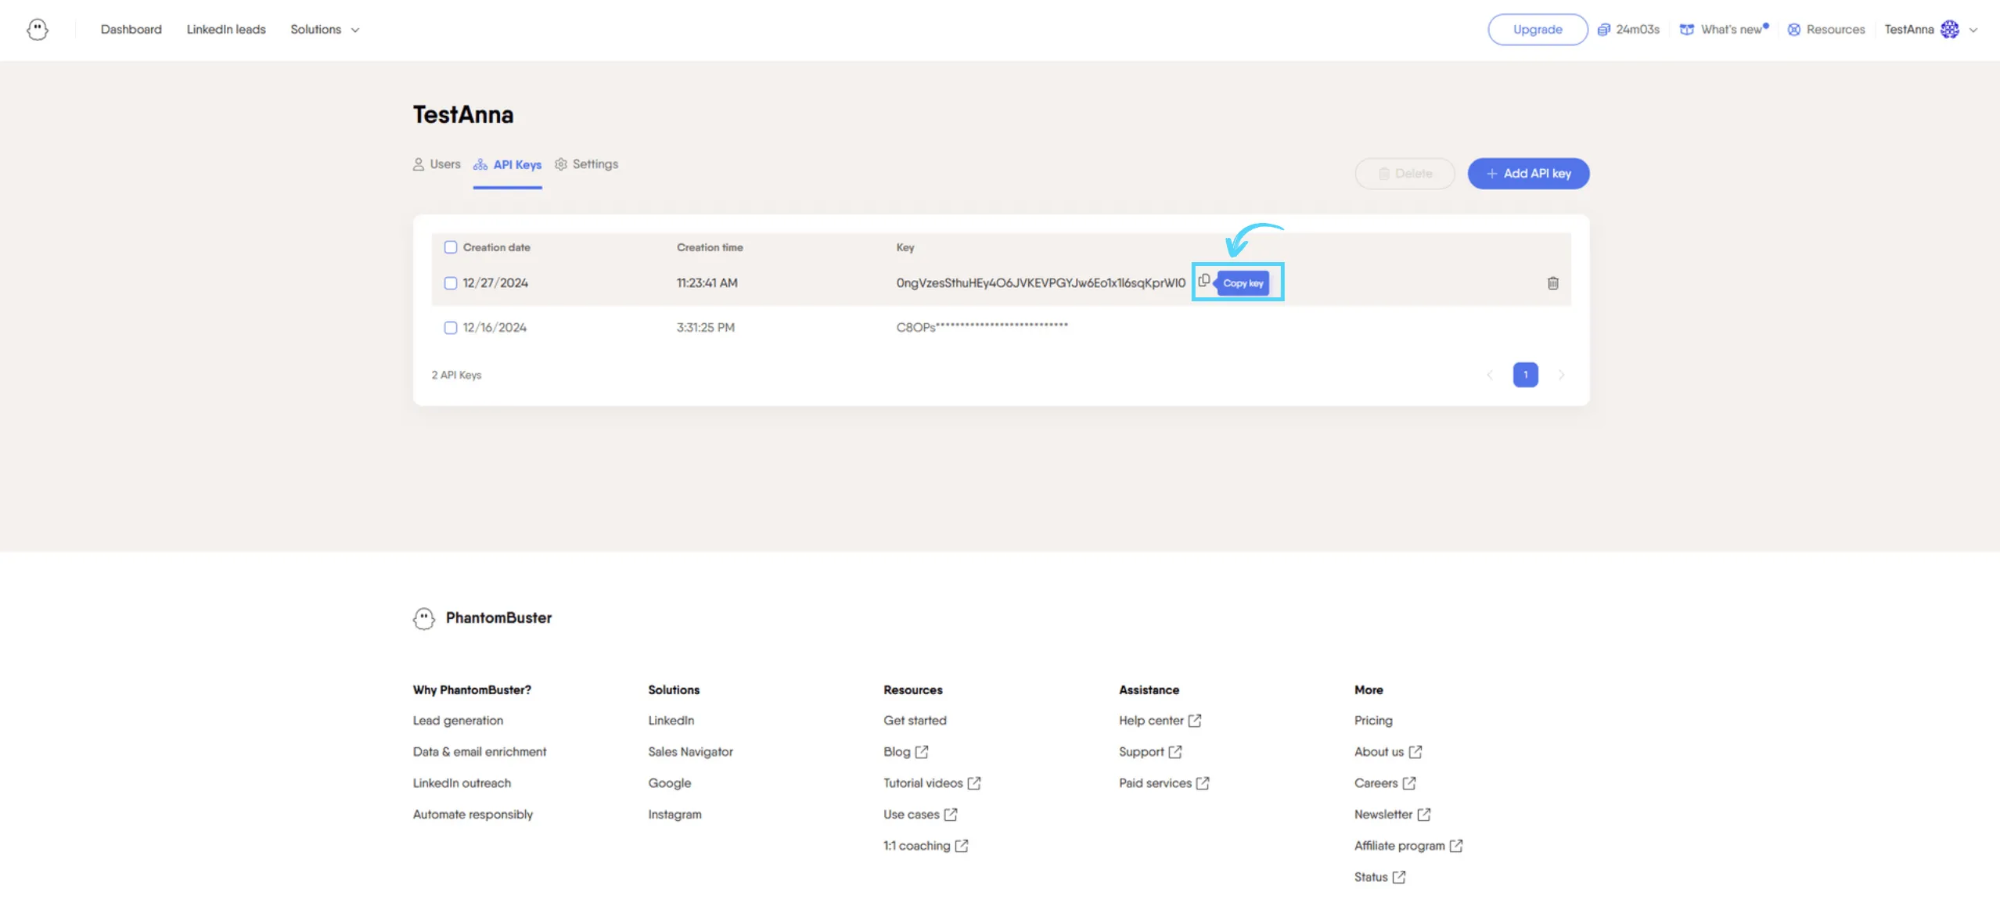Viewport: 2000px width, 903px height.
Task: Open the Pricing footer link
Action: pos(1373,721)
